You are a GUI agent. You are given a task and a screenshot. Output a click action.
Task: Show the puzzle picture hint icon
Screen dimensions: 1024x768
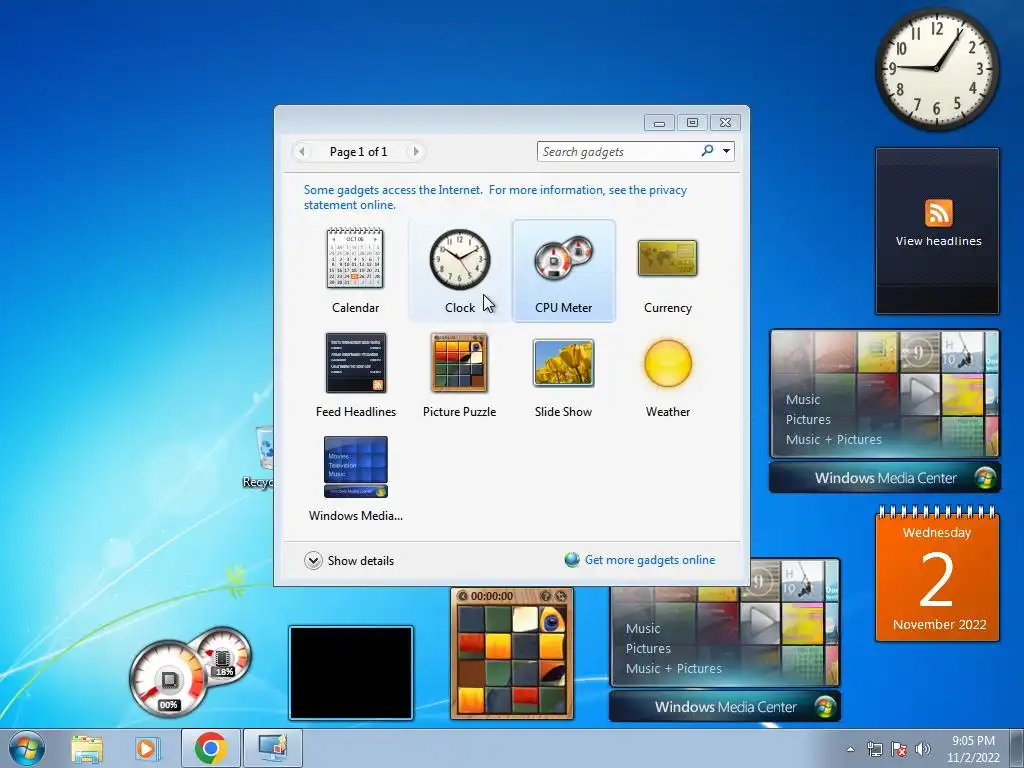[545, 596]
